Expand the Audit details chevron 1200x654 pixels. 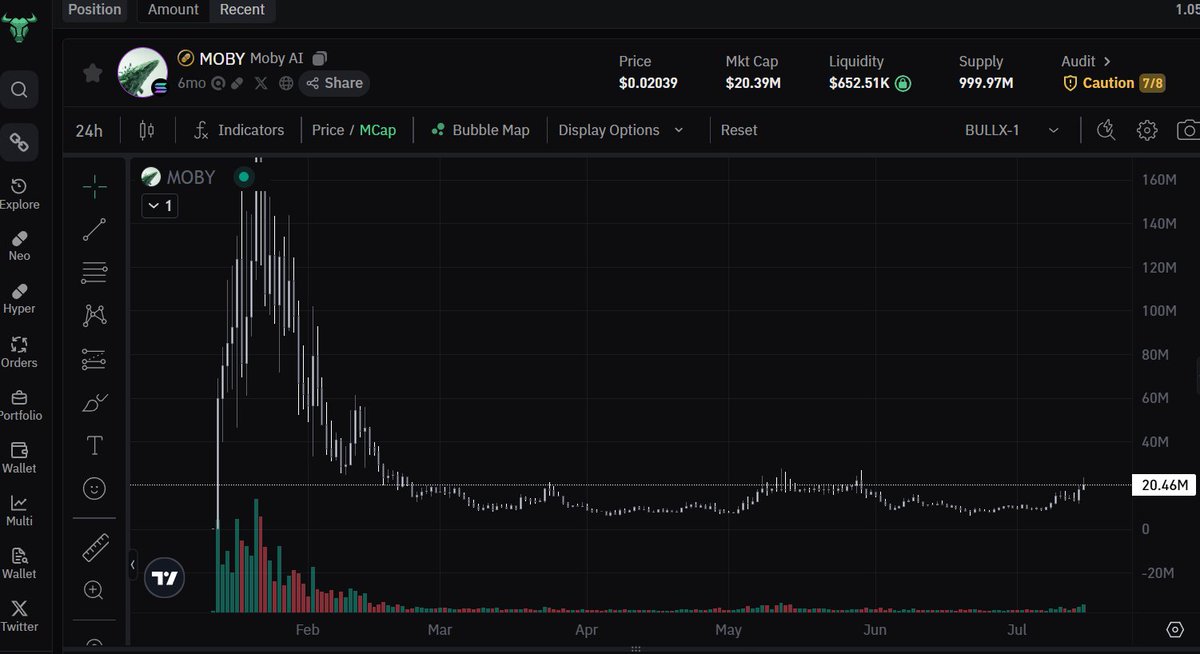[x=1107, y=61]
